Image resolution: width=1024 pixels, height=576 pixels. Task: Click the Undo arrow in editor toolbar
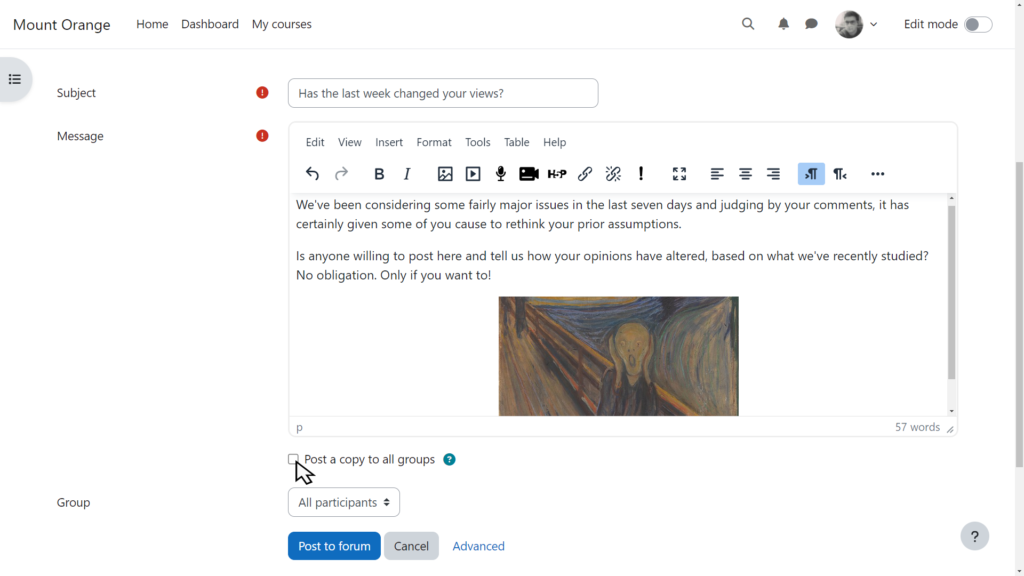312,174
